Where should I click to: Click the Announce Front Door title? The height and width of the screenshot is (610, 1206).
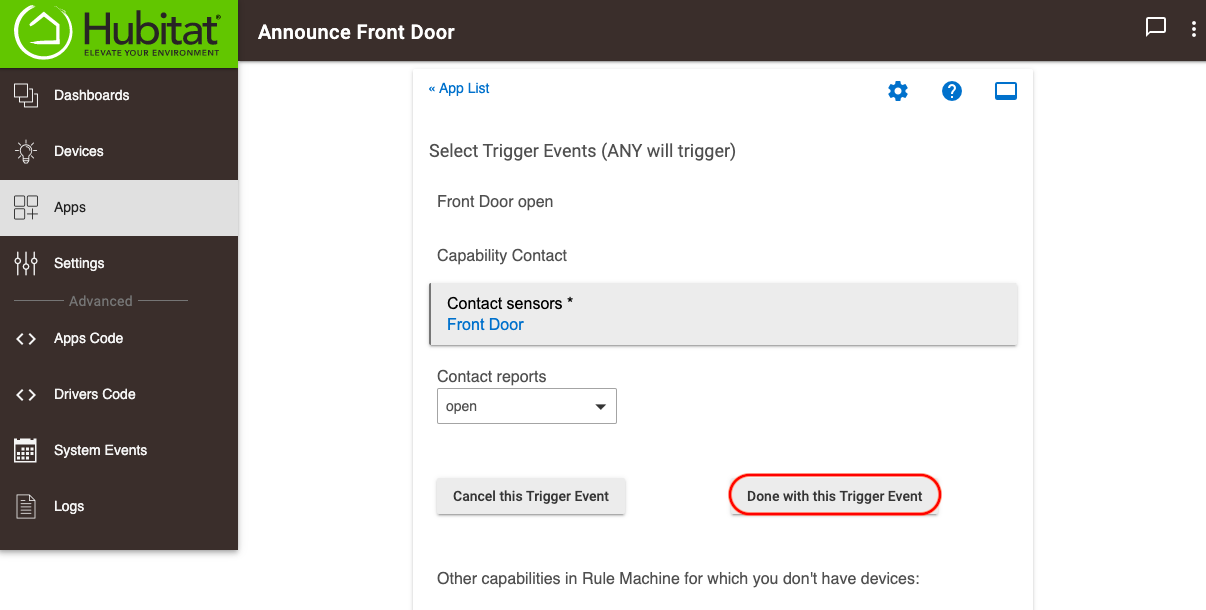[x=356, y=32]
